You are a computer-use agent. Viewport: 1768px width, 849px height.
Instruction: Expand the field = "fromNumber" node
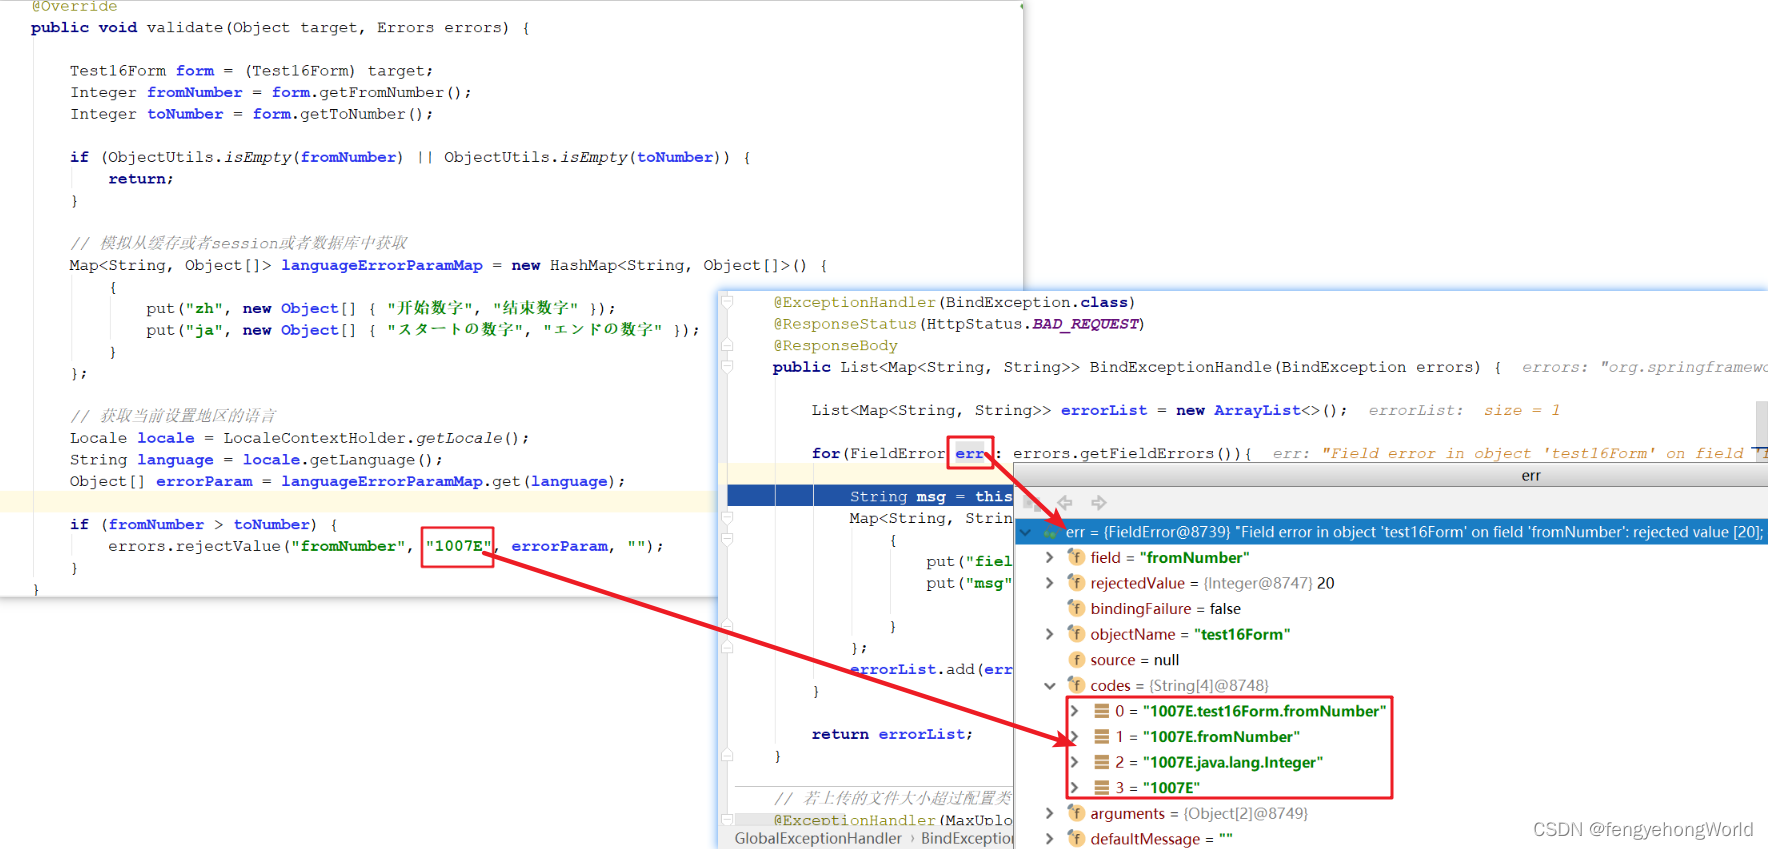pyautogui.click(x=1049, y=557)
